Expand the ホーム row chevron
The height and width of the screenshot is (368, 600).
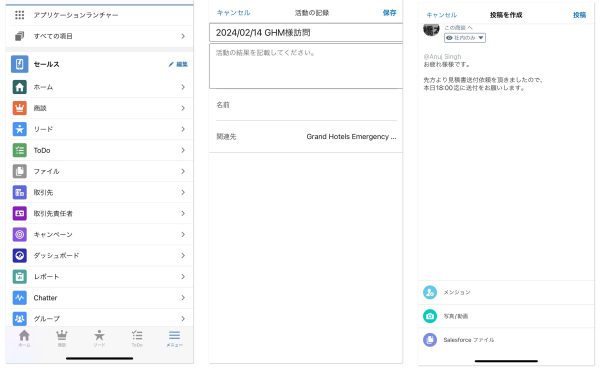point(183,87)
